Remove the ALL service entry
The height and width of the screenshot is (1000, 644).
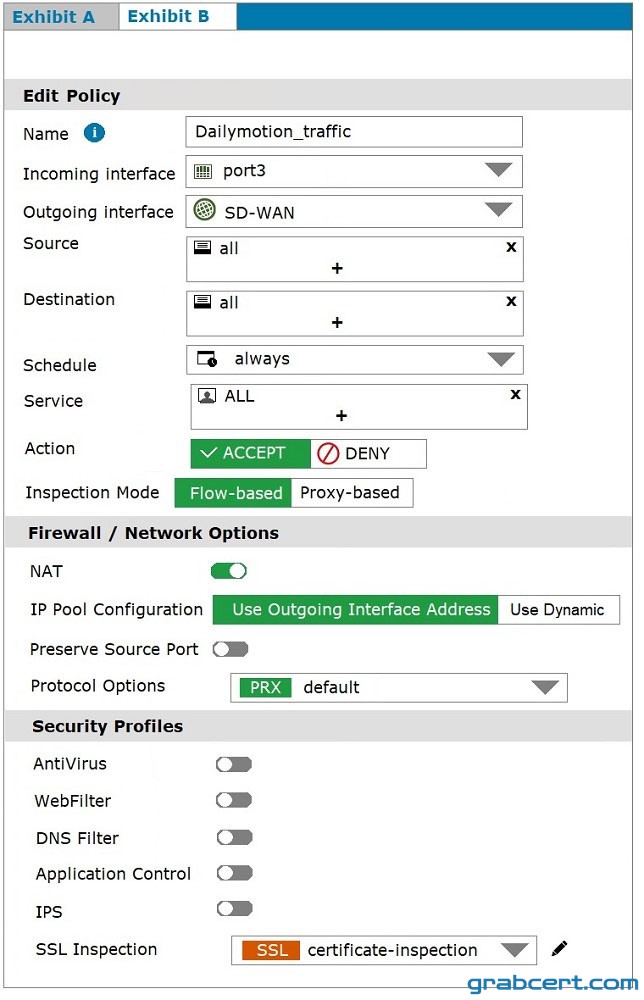(x=515, y=394)
